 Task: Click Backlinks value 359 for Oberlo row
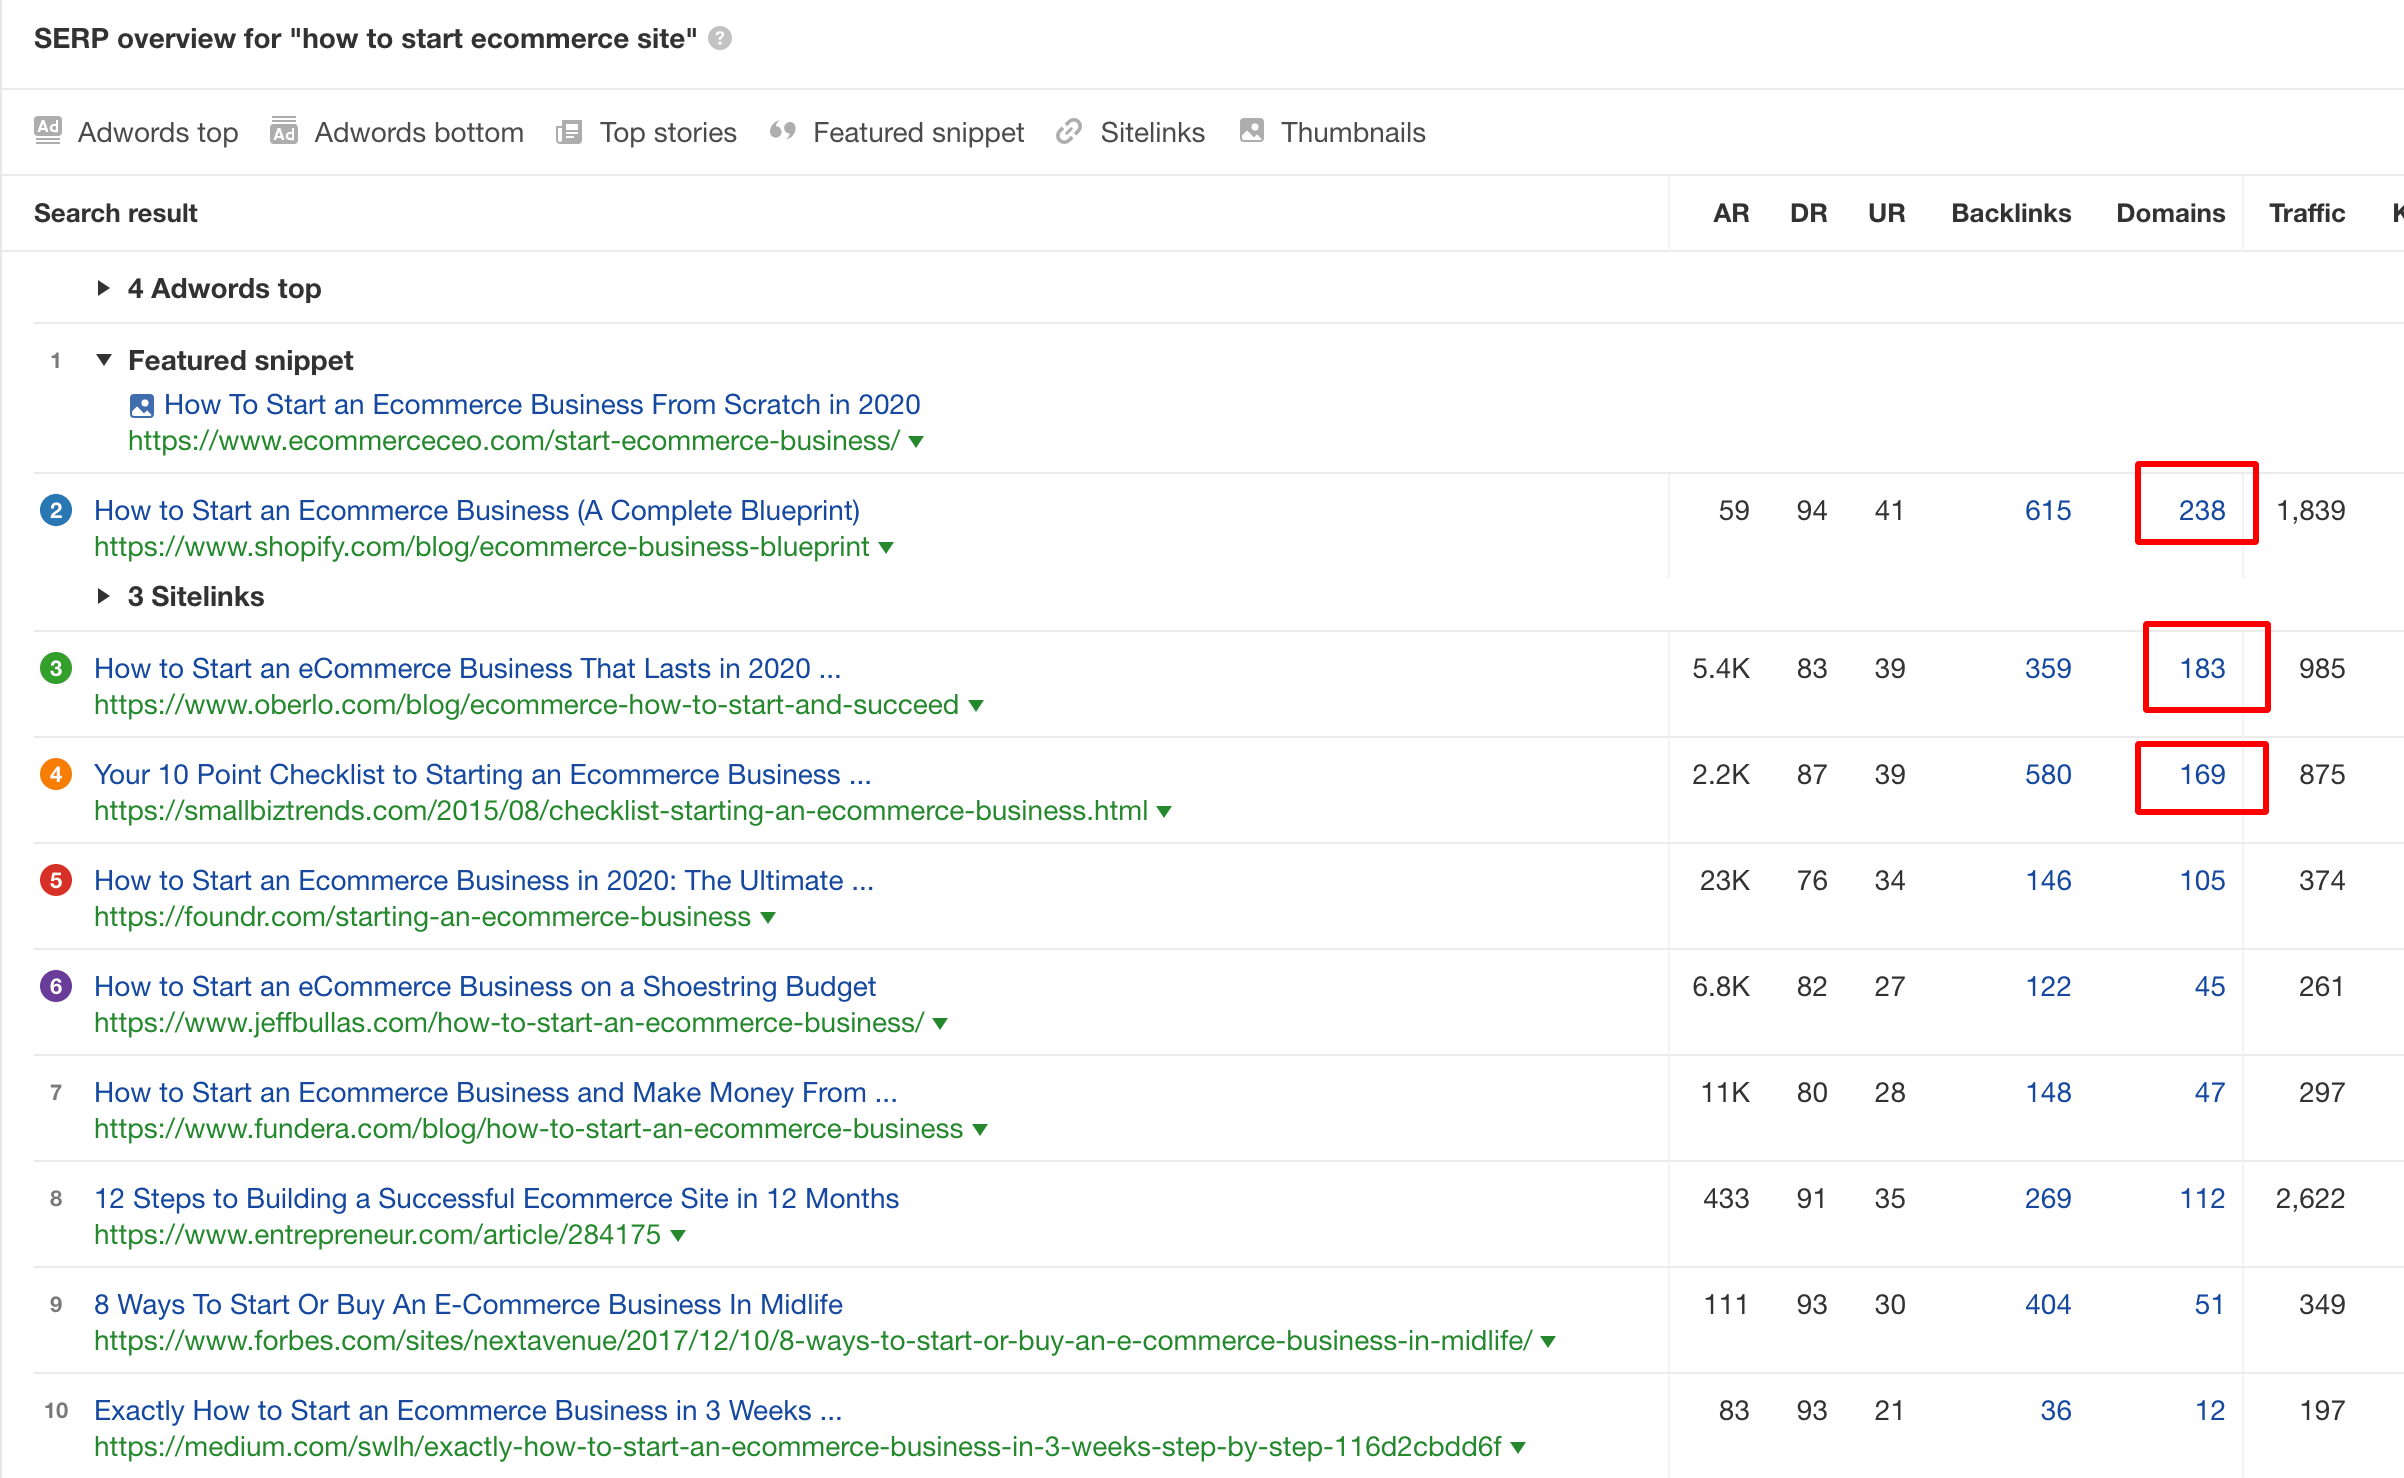pos(2048,668)
